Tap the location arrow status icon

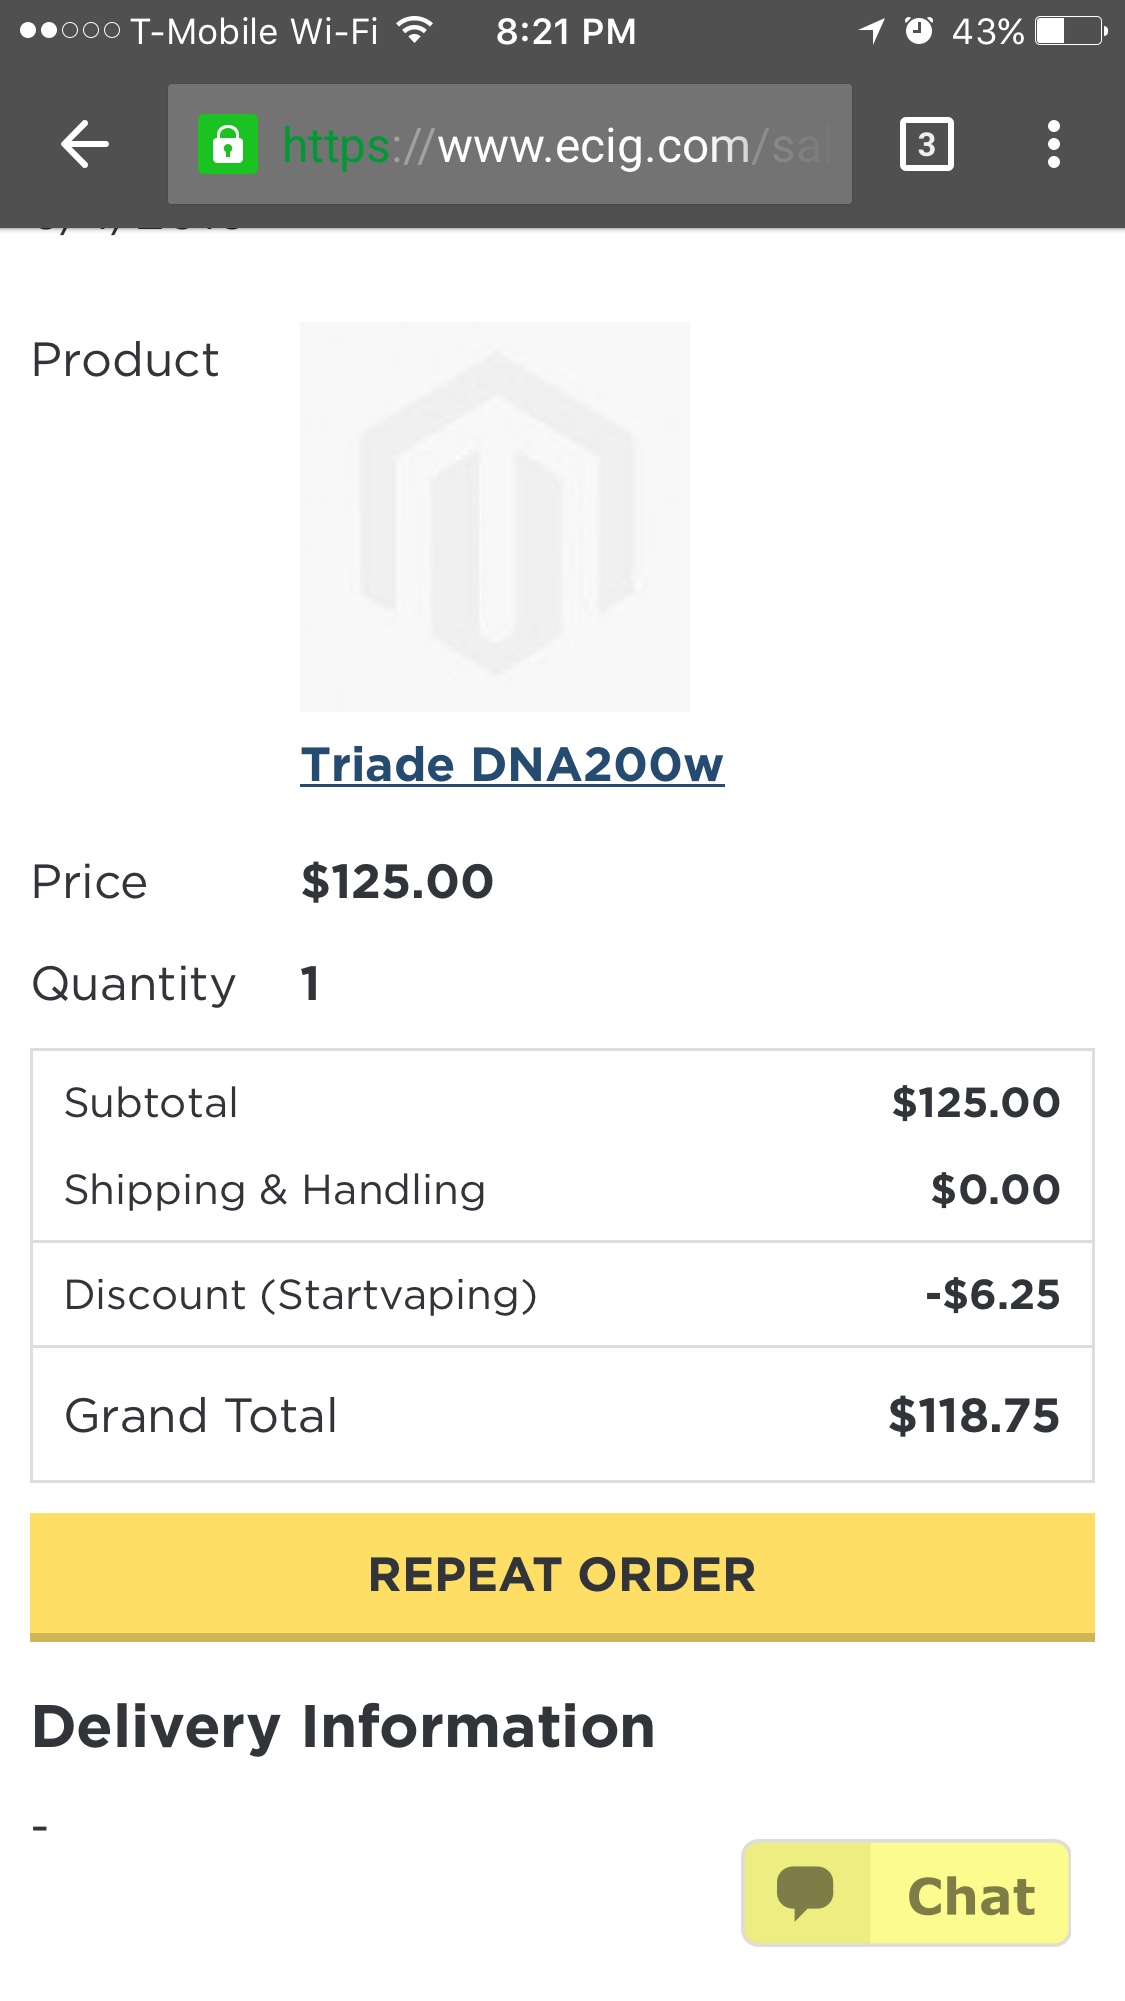coord(872,31)
